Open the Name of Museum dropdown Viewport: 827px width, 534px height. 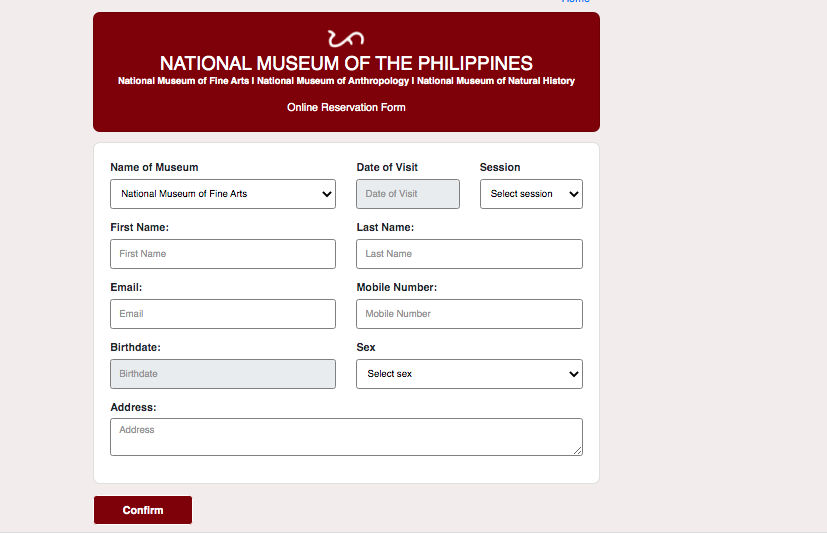(223, 194)
